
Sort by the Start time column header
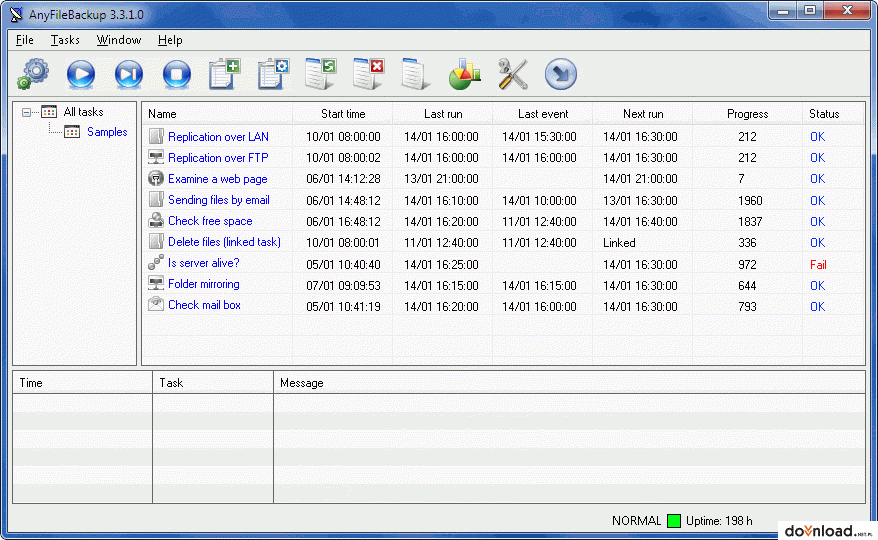pyautogui.click(x=343, y=114)
